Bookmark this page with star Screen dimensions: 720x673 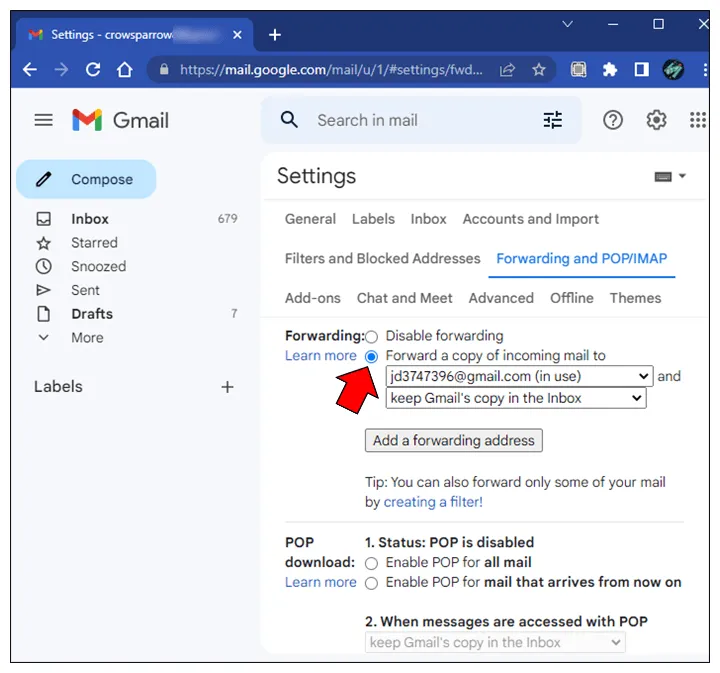click(x=539, y=70)
